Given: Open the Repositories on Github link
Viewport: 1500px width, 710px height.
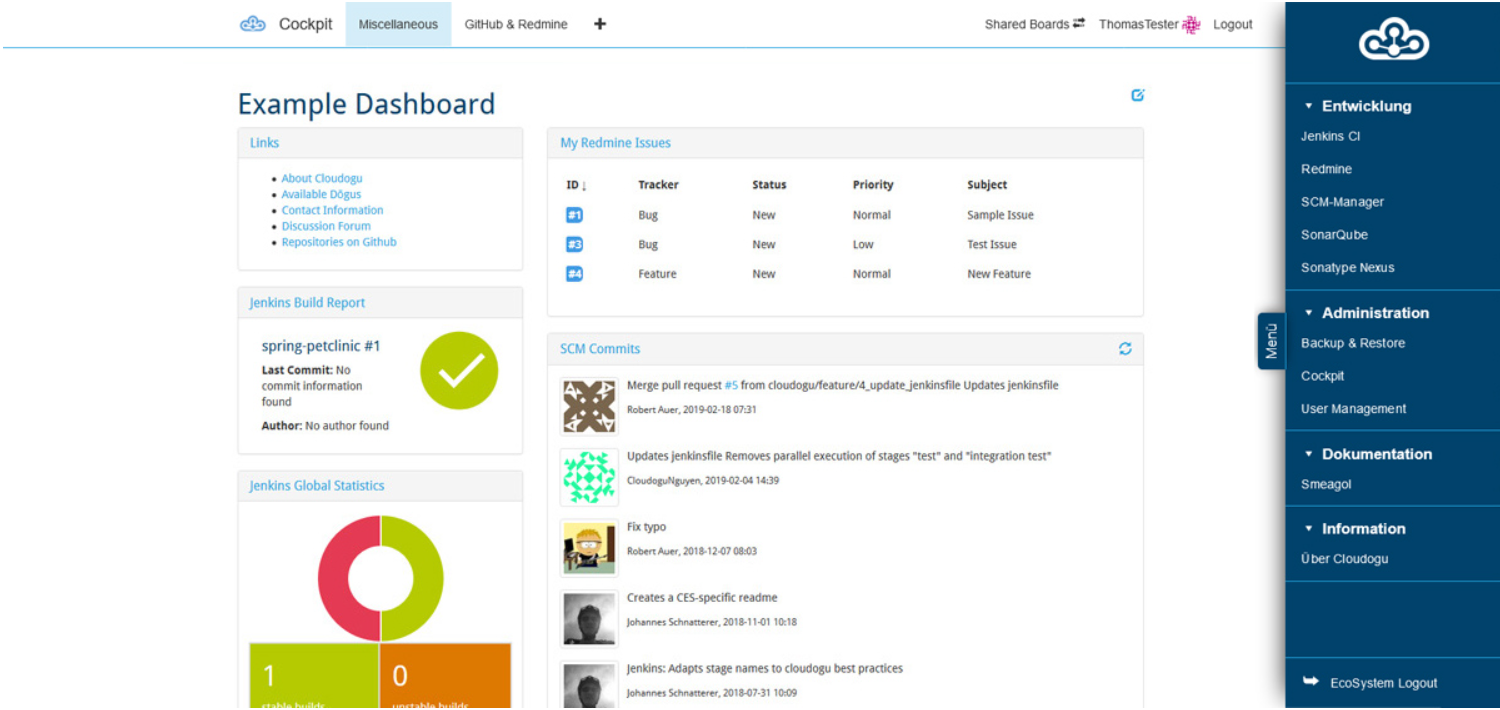Looking at the screenshot, I should (x=338, y=241).
